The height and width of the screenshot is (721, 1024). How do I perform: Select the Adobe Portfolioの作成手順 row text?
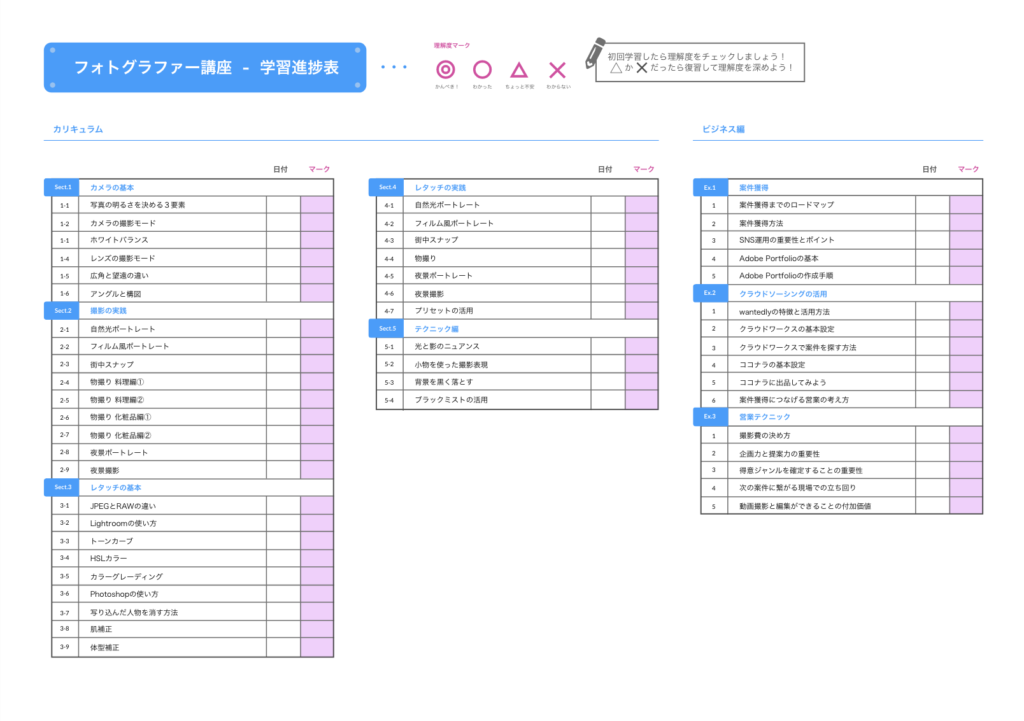point(786,276)
